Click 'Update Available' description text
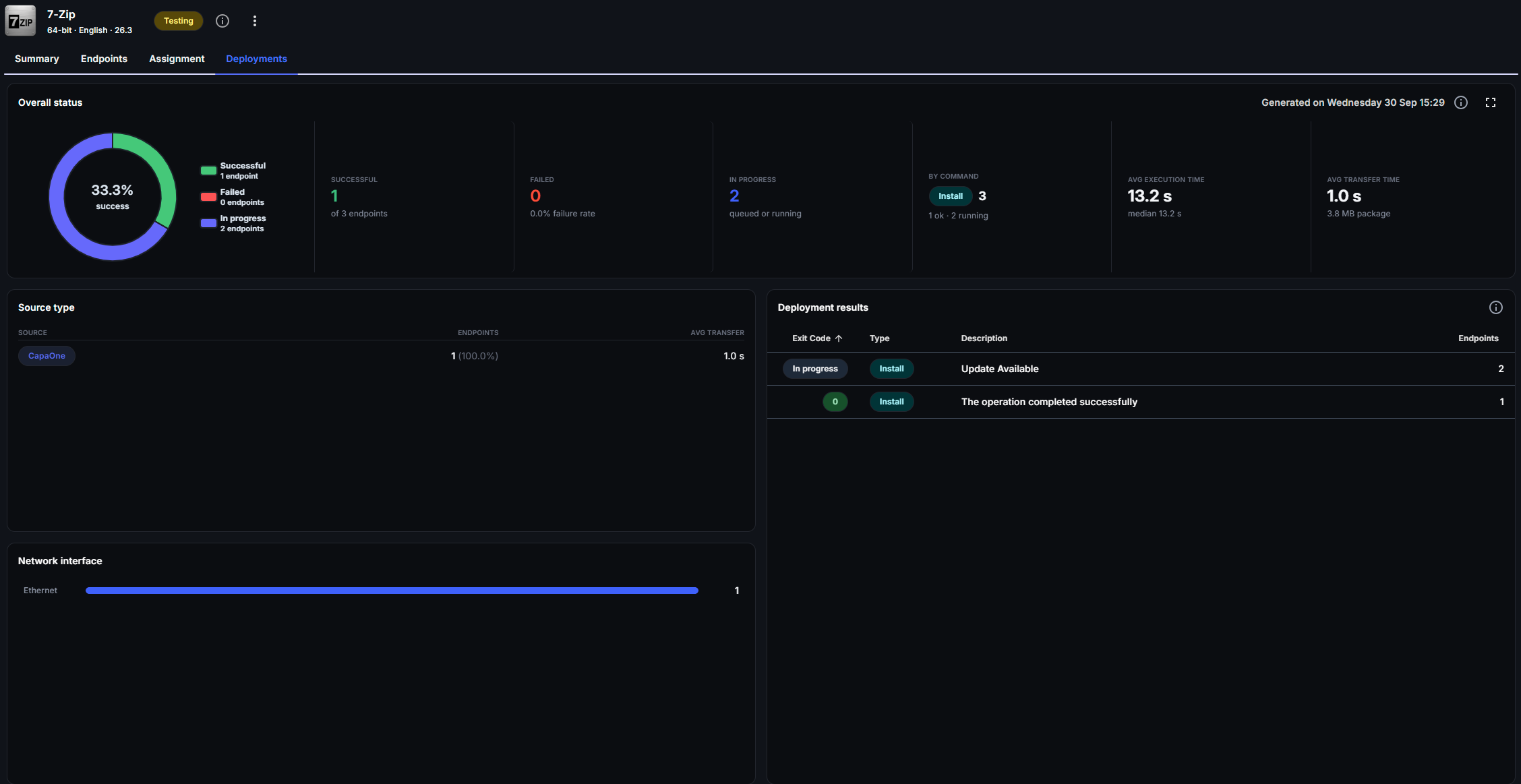Viewport: 1521px width, 784px height. click(x=999, y=369)
